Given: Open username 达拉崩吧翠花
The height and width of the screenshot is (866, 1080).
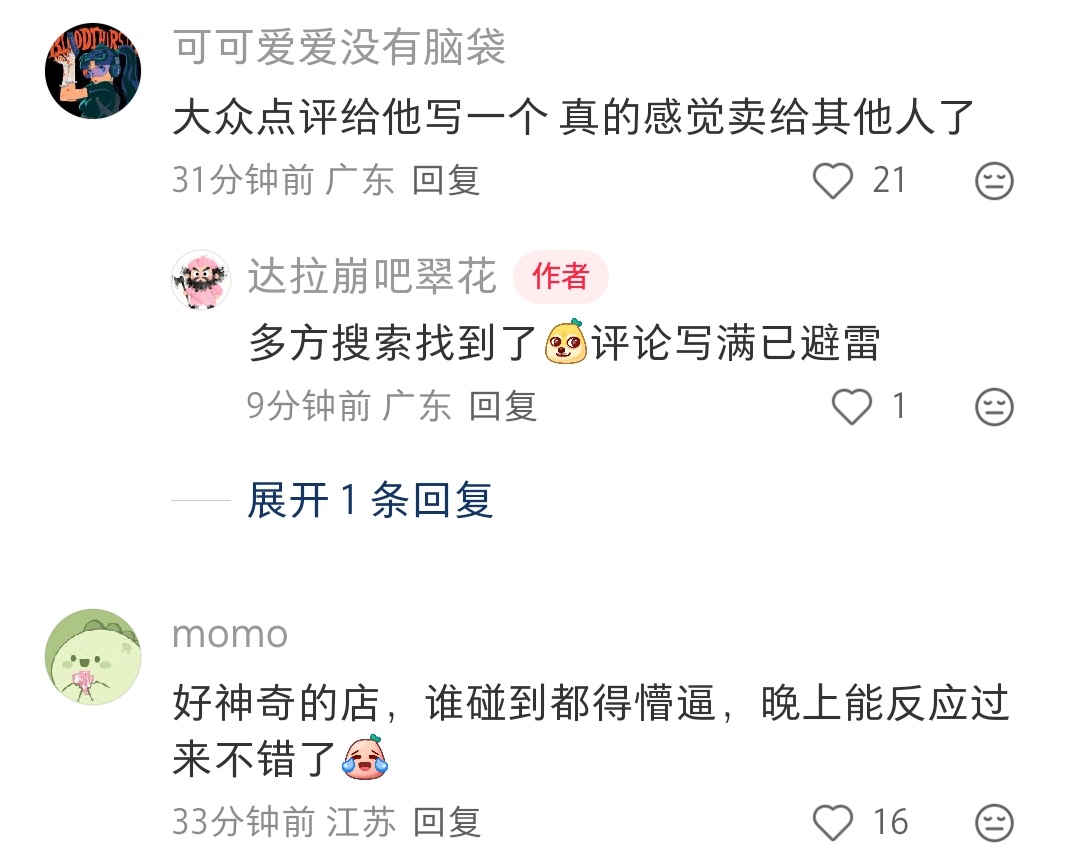Looking at the screenshot, I should point(372,276).
